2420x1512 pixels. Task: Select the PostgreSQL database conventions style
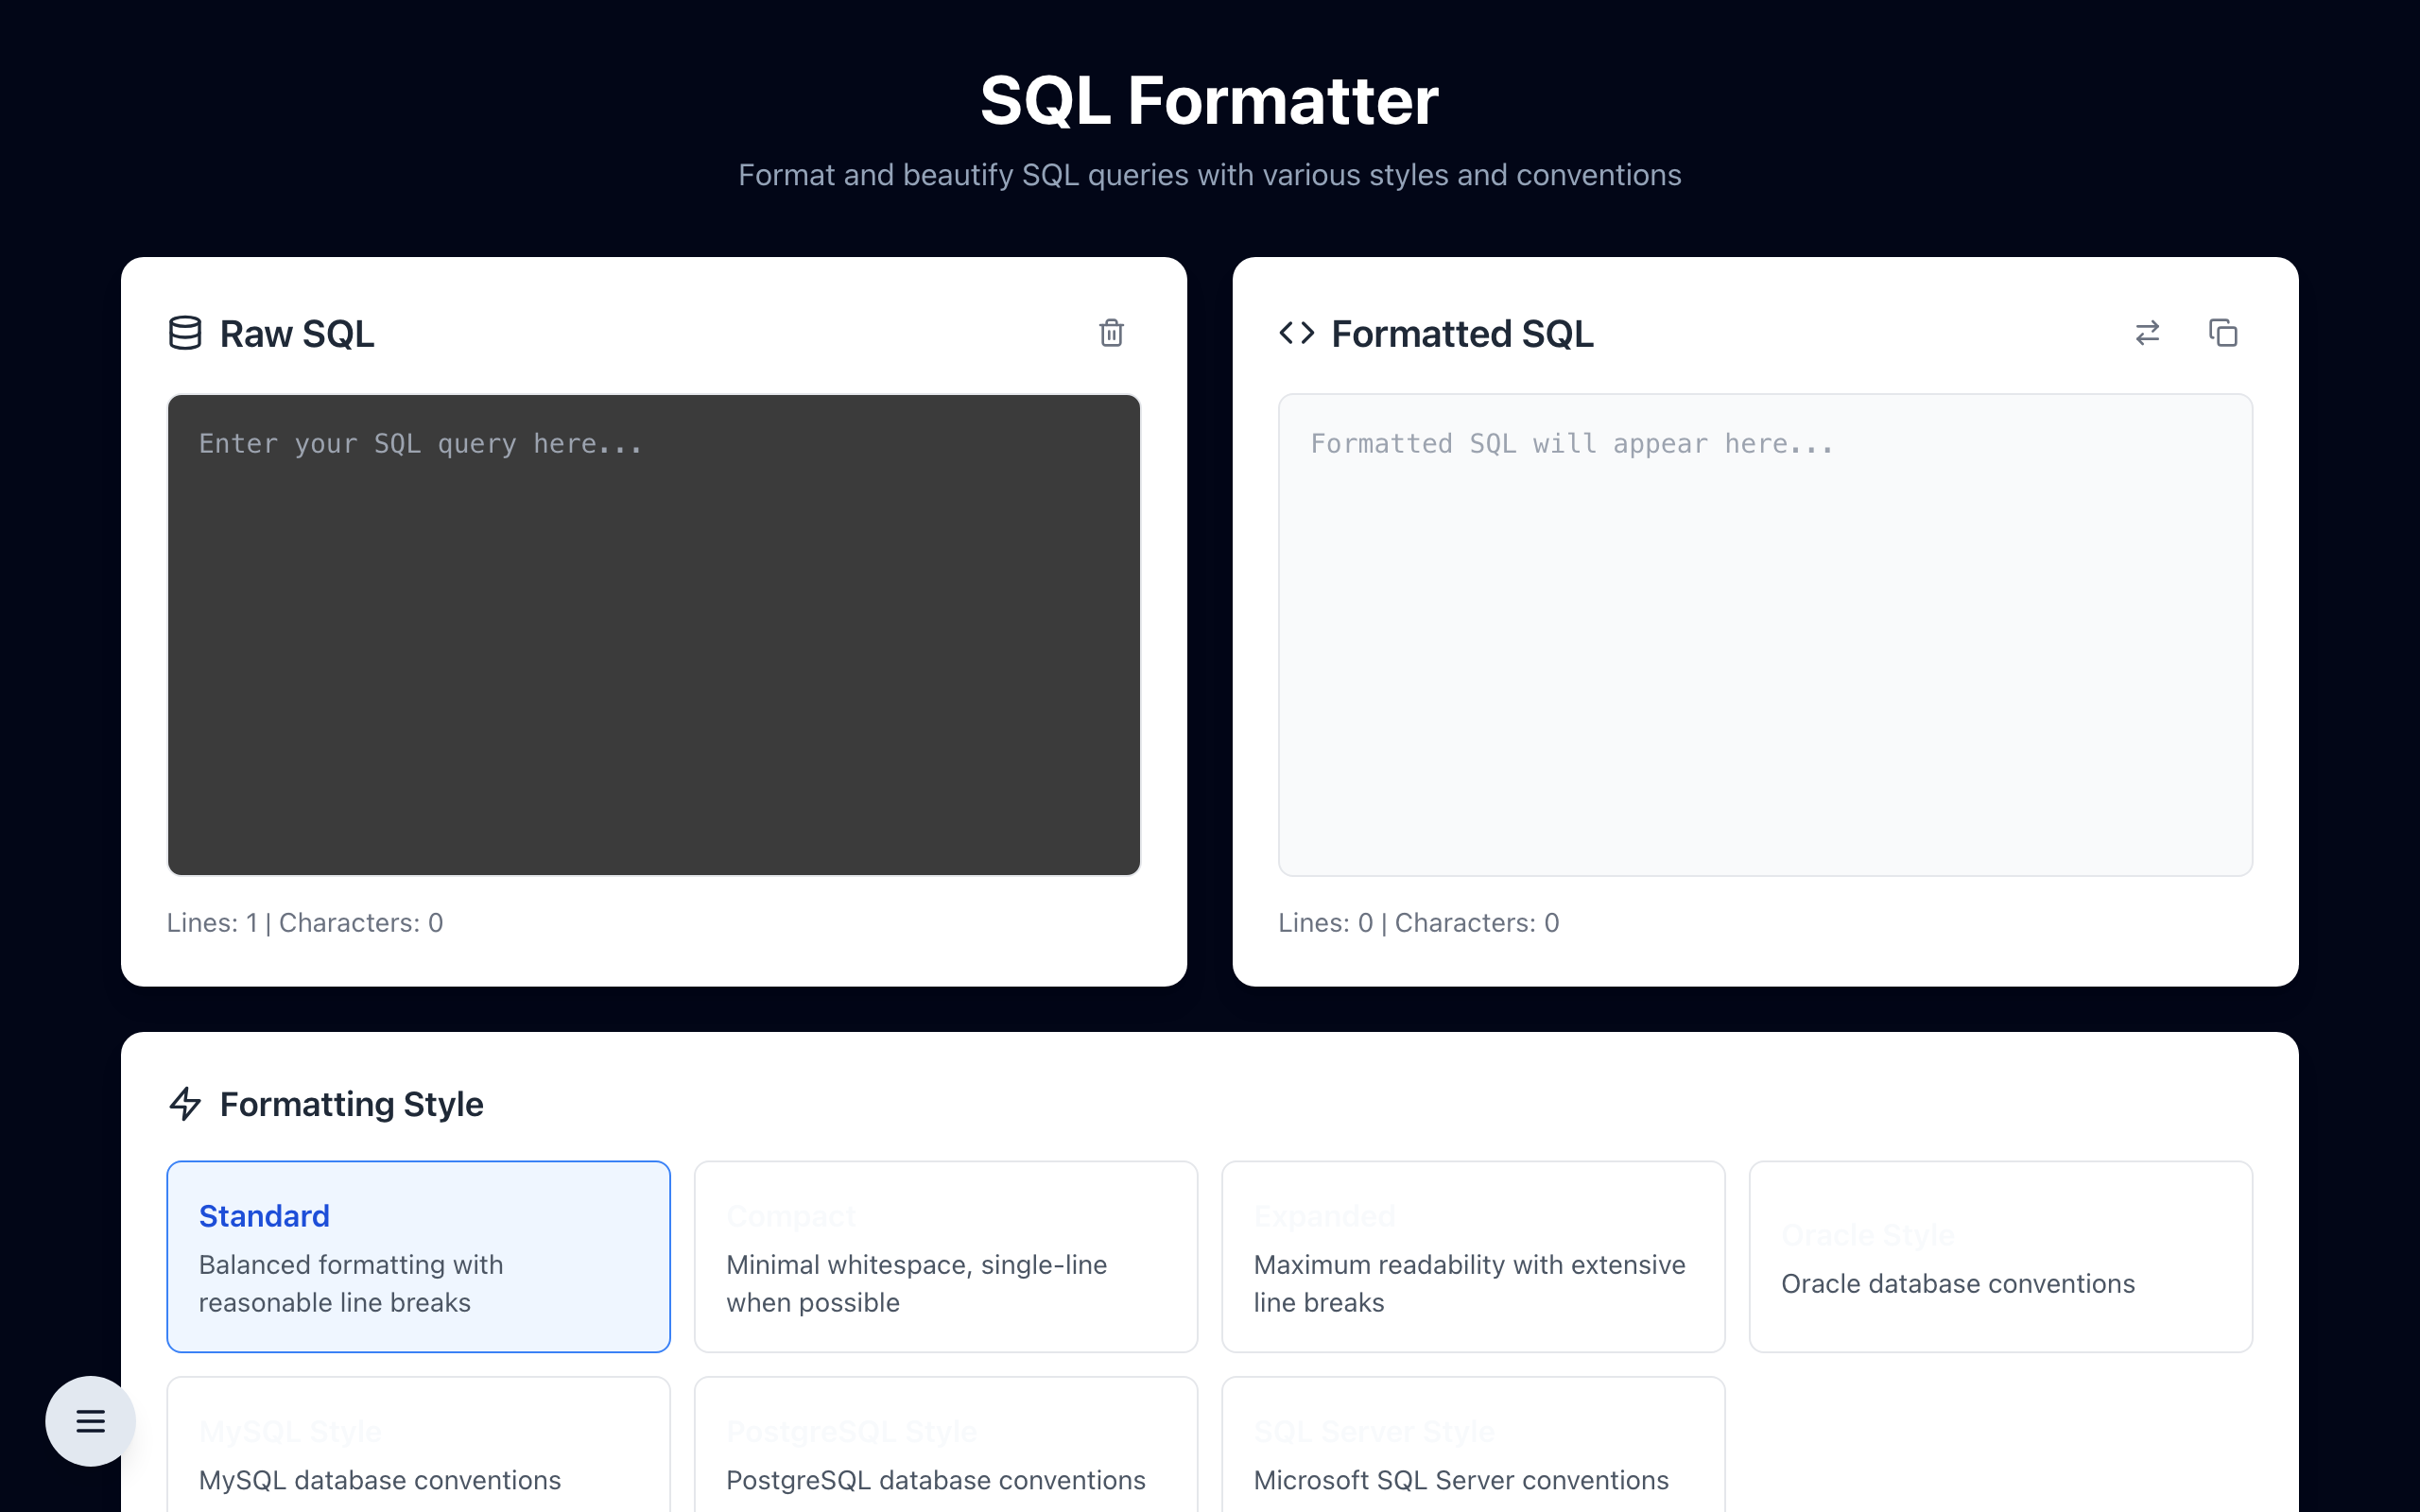(946, 1445)
